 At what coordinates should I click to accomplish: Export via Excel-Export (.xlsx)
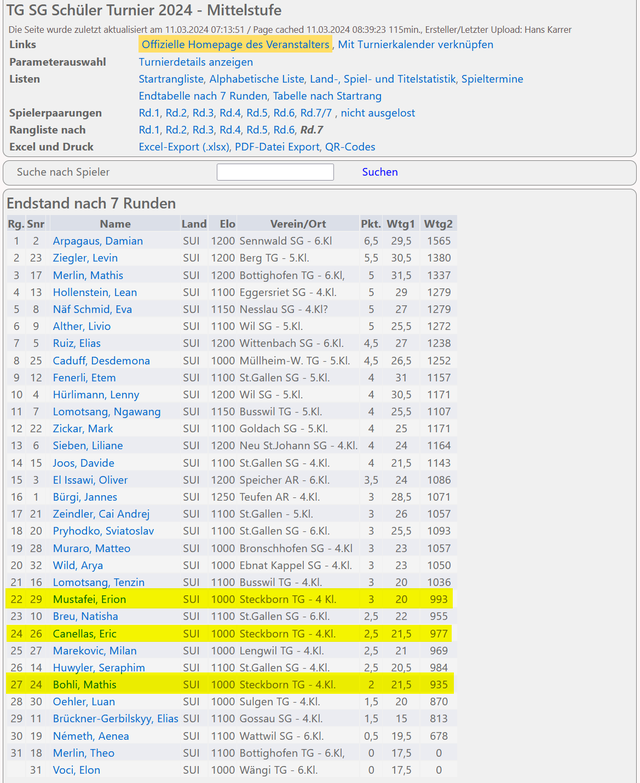184,147
